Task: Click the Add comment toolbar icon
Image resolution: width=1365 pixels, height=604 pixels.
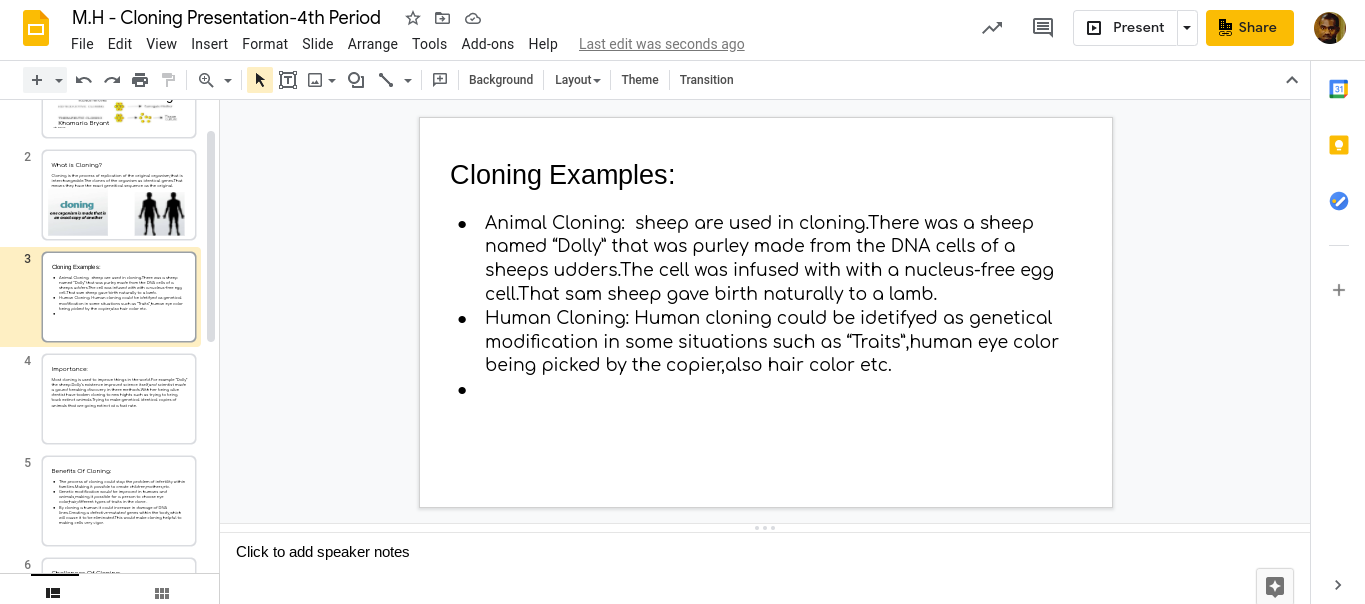Action: (x=440, y=80)
